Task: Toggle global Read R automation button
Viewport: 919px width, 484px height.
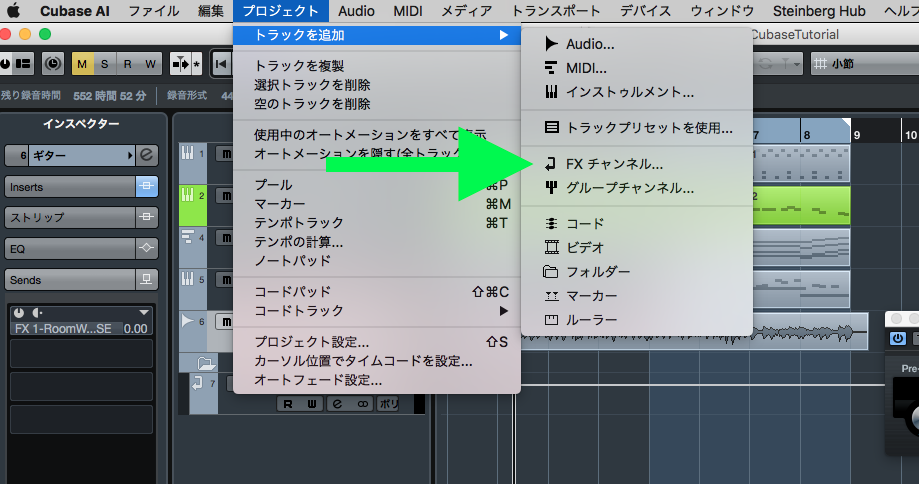Action: point(127,64)
